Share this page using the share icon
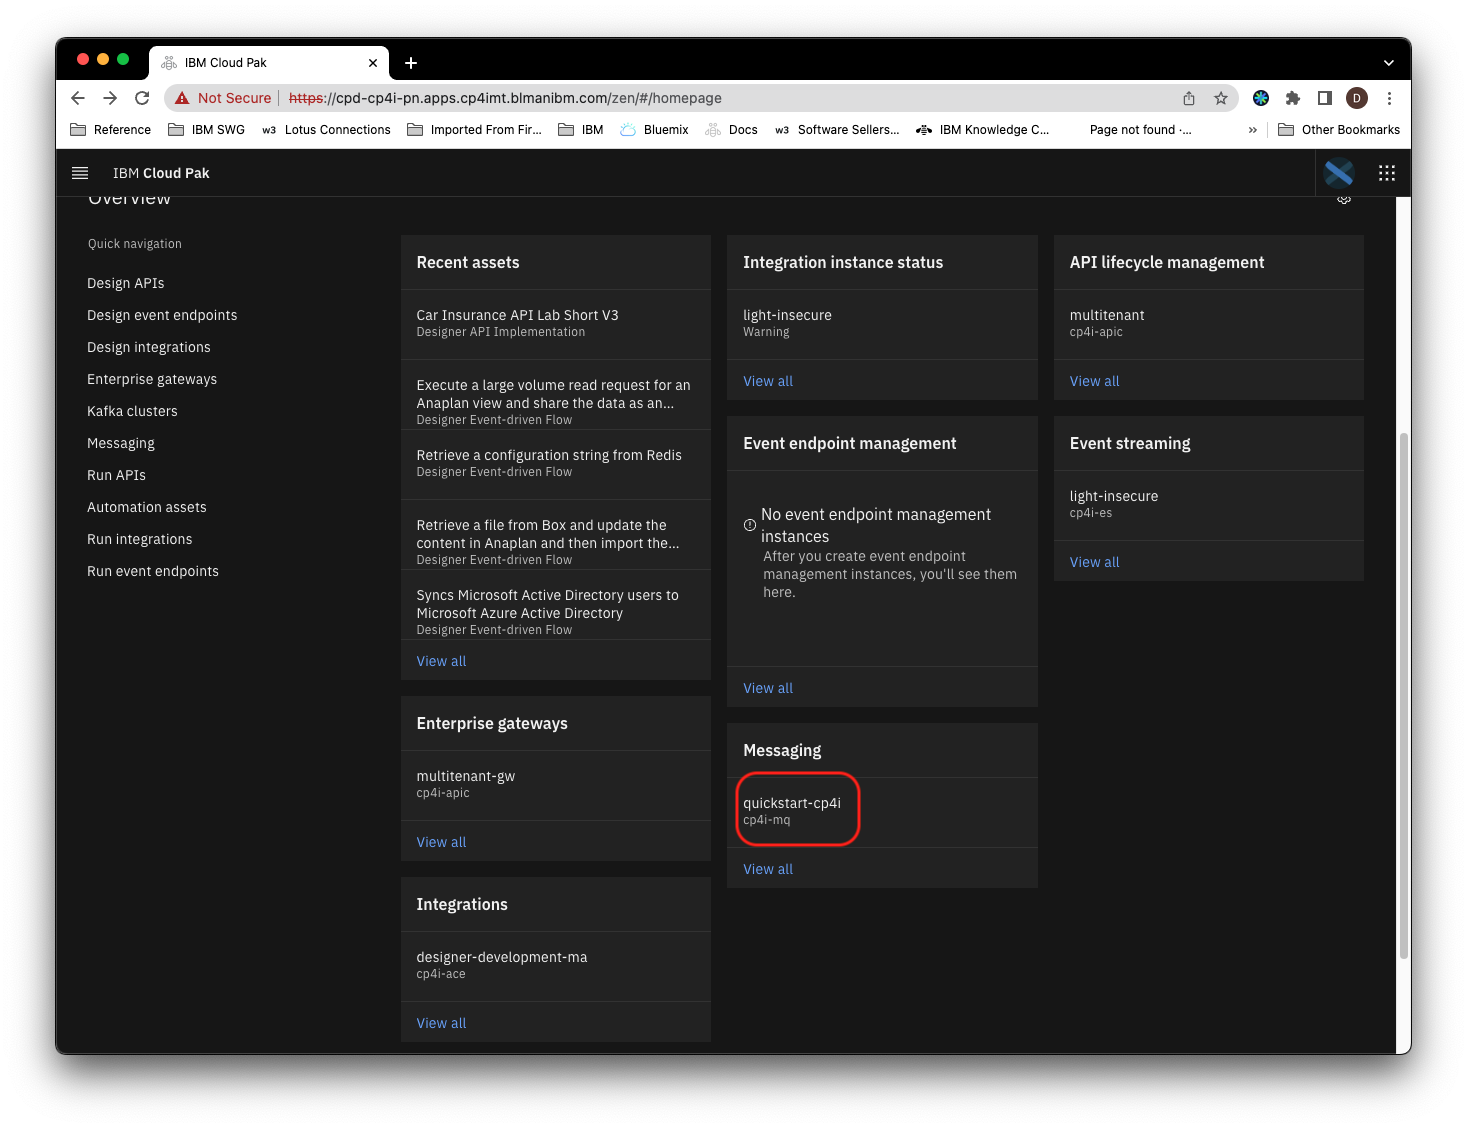Image resolution: width=1467 pixels, height=1128 pixels. pyautogui.click(x=1188, y=98)
